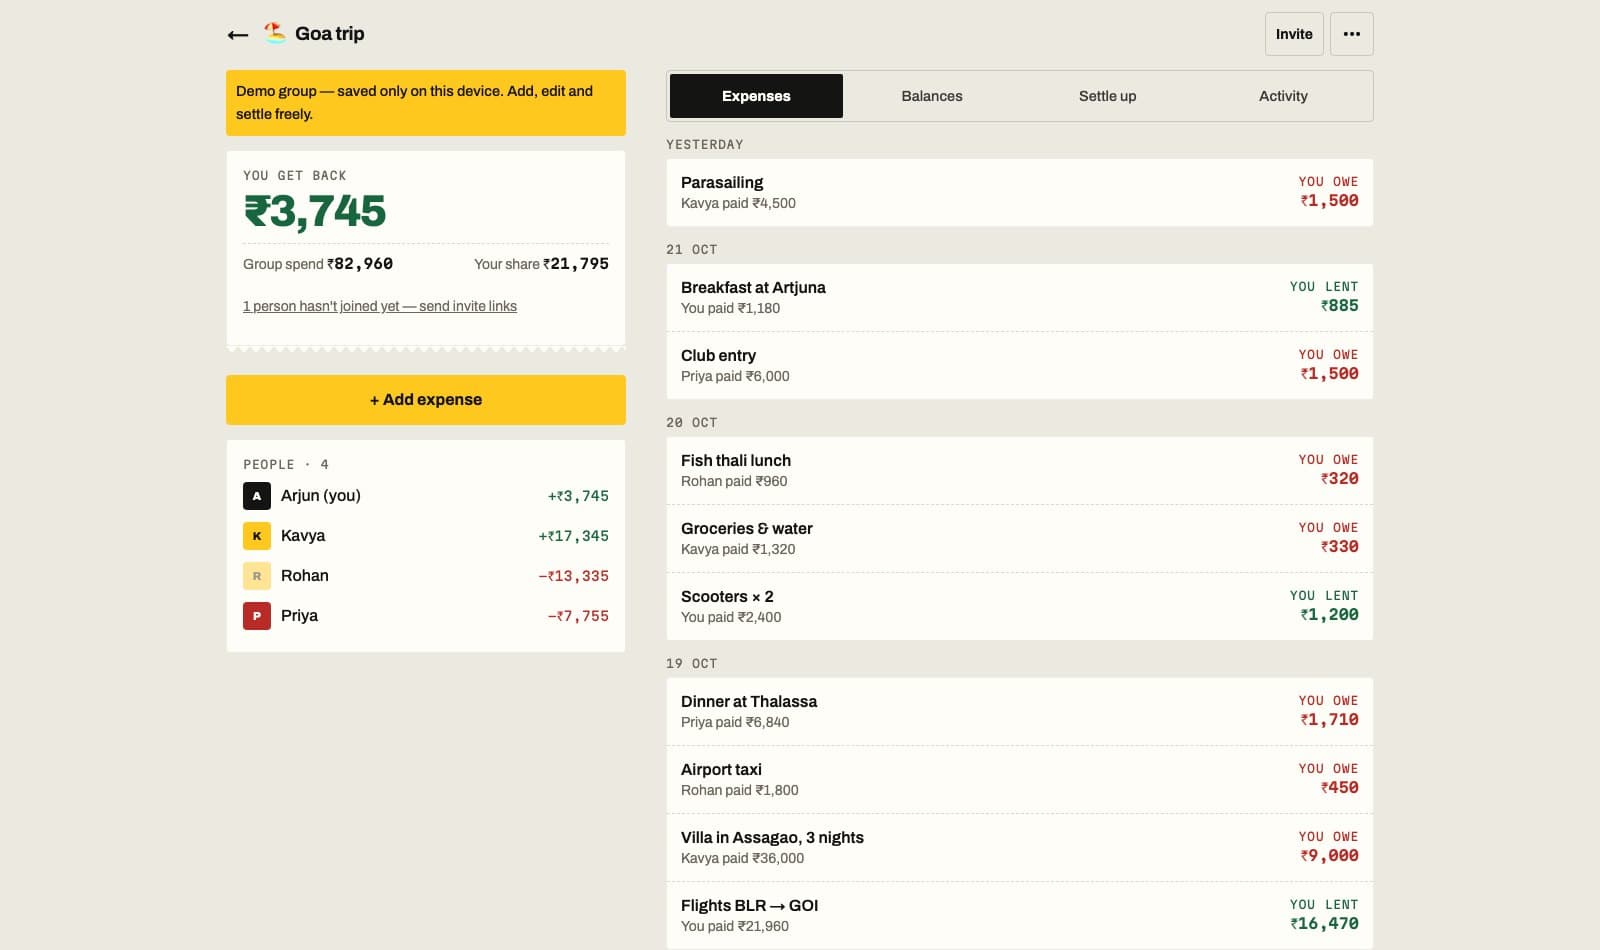This screenshot has width=1600, height=950.
Task: Click the Add expense button
Action: coord(426,400)
